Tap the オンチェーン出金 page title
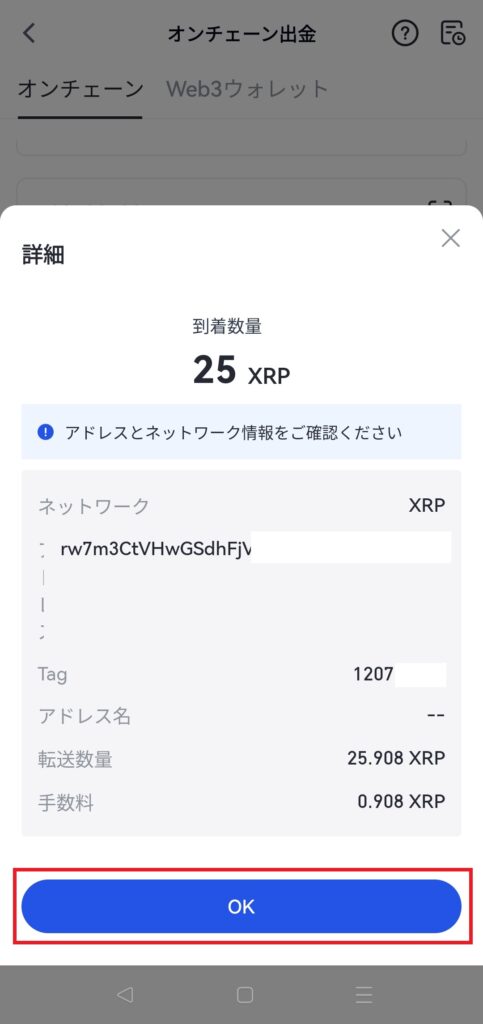Viewport: 483px width, 1024px height. pyautogui.click(x=242, y=35)
